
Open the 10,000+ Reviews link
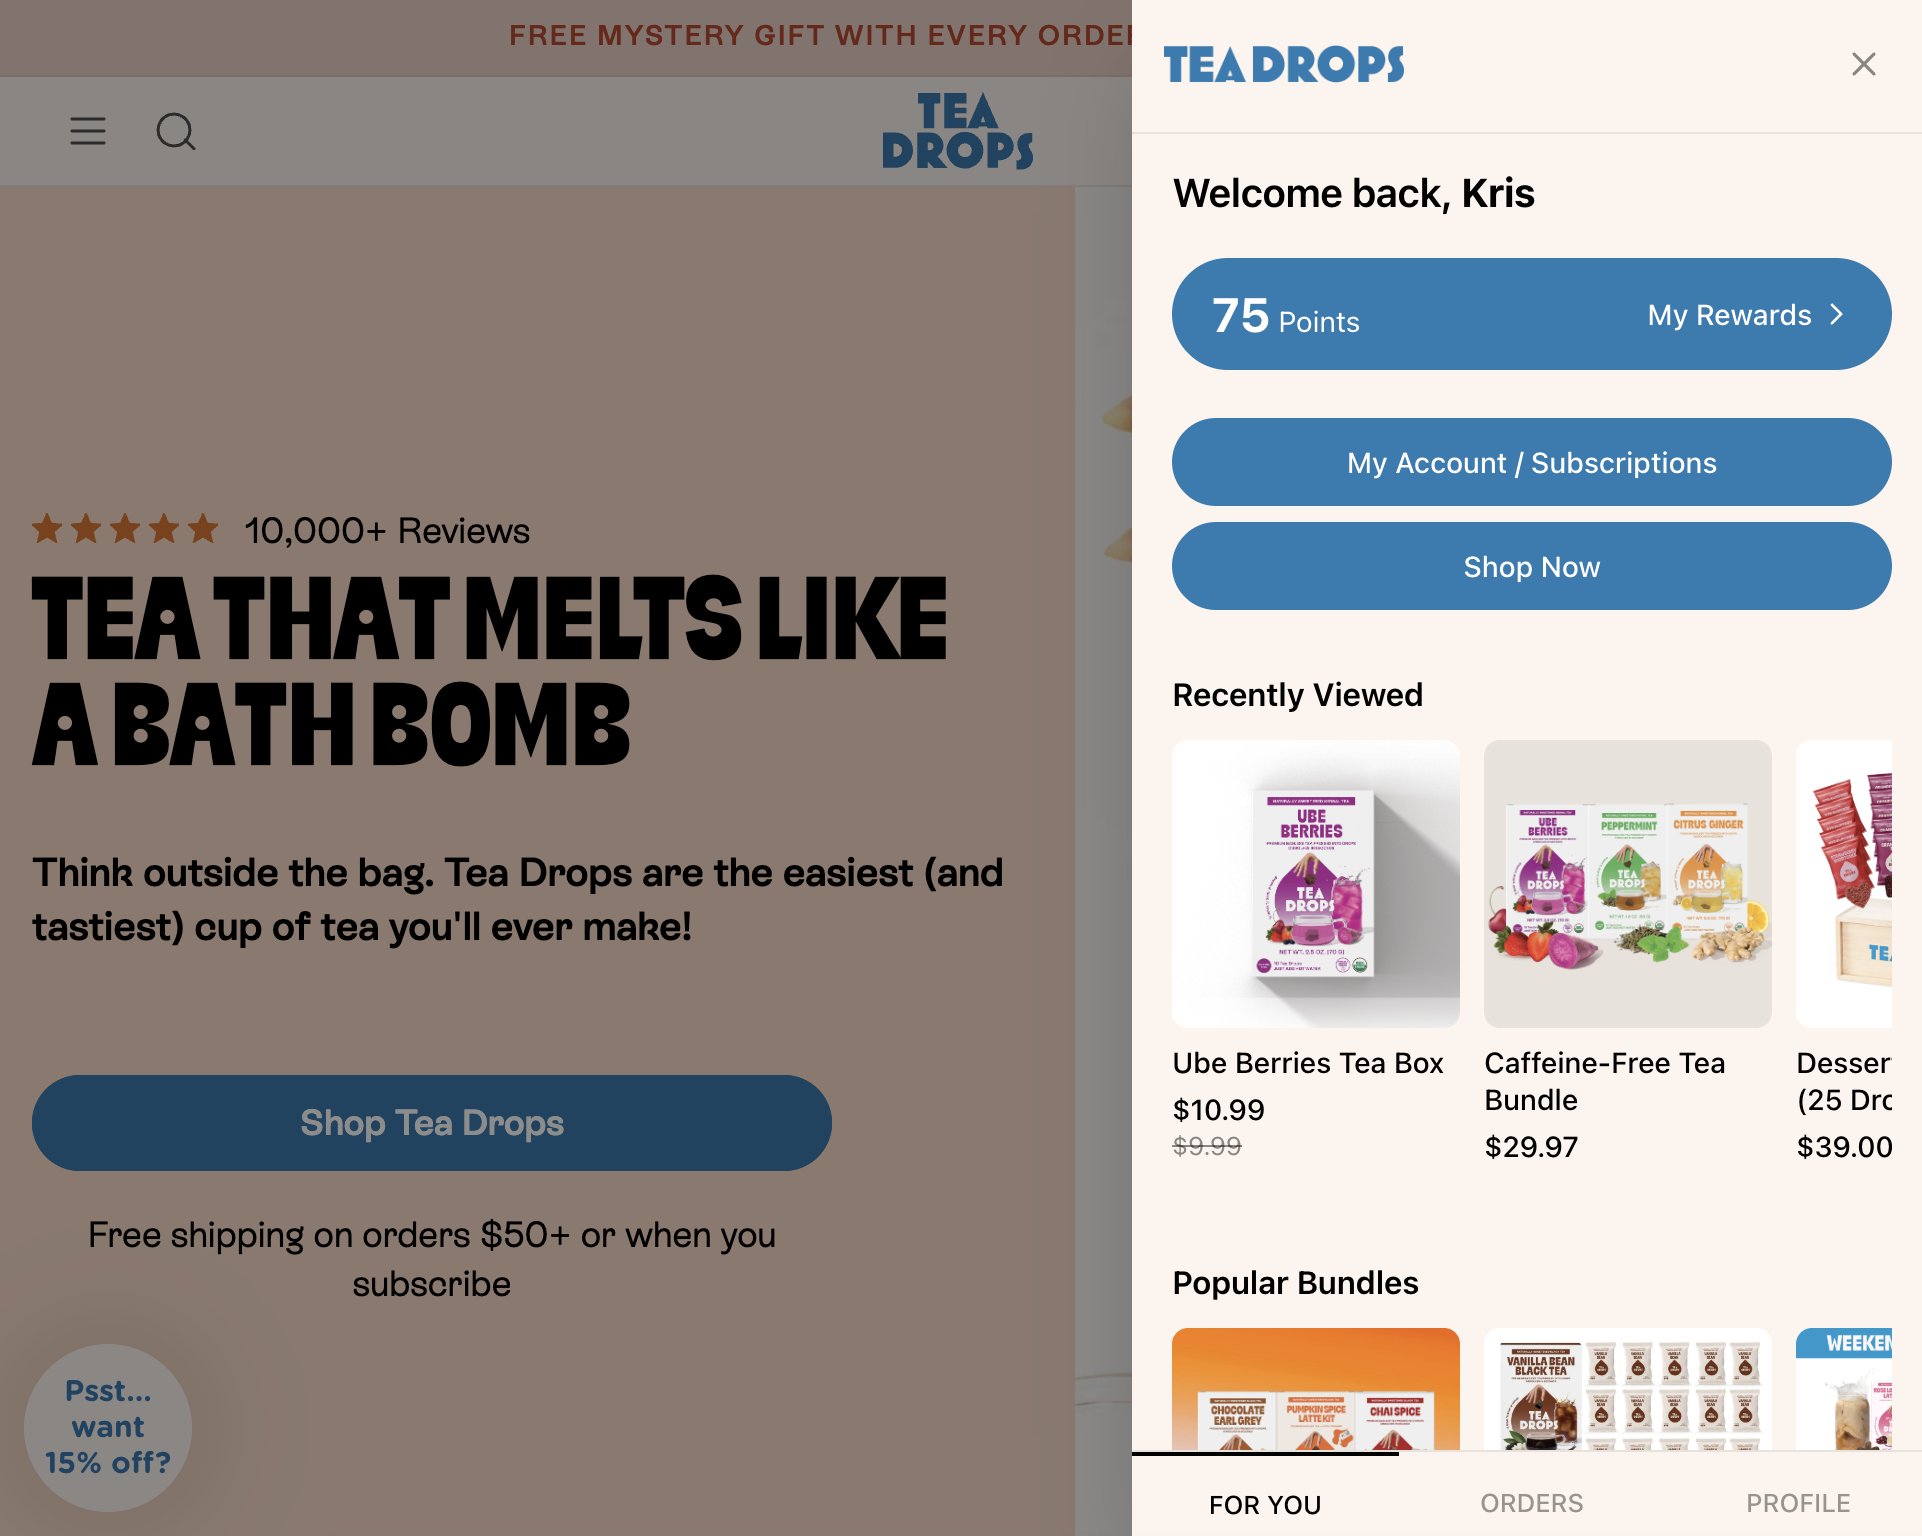387,531
